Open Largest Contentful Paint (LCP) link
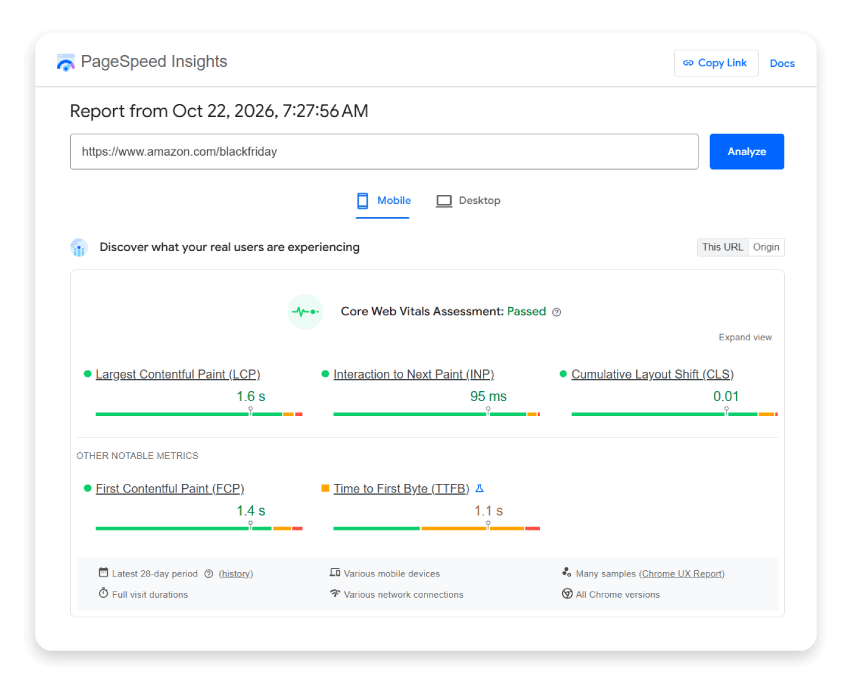Viewport: 852px width, 690px height. click(x=178, y=374)
